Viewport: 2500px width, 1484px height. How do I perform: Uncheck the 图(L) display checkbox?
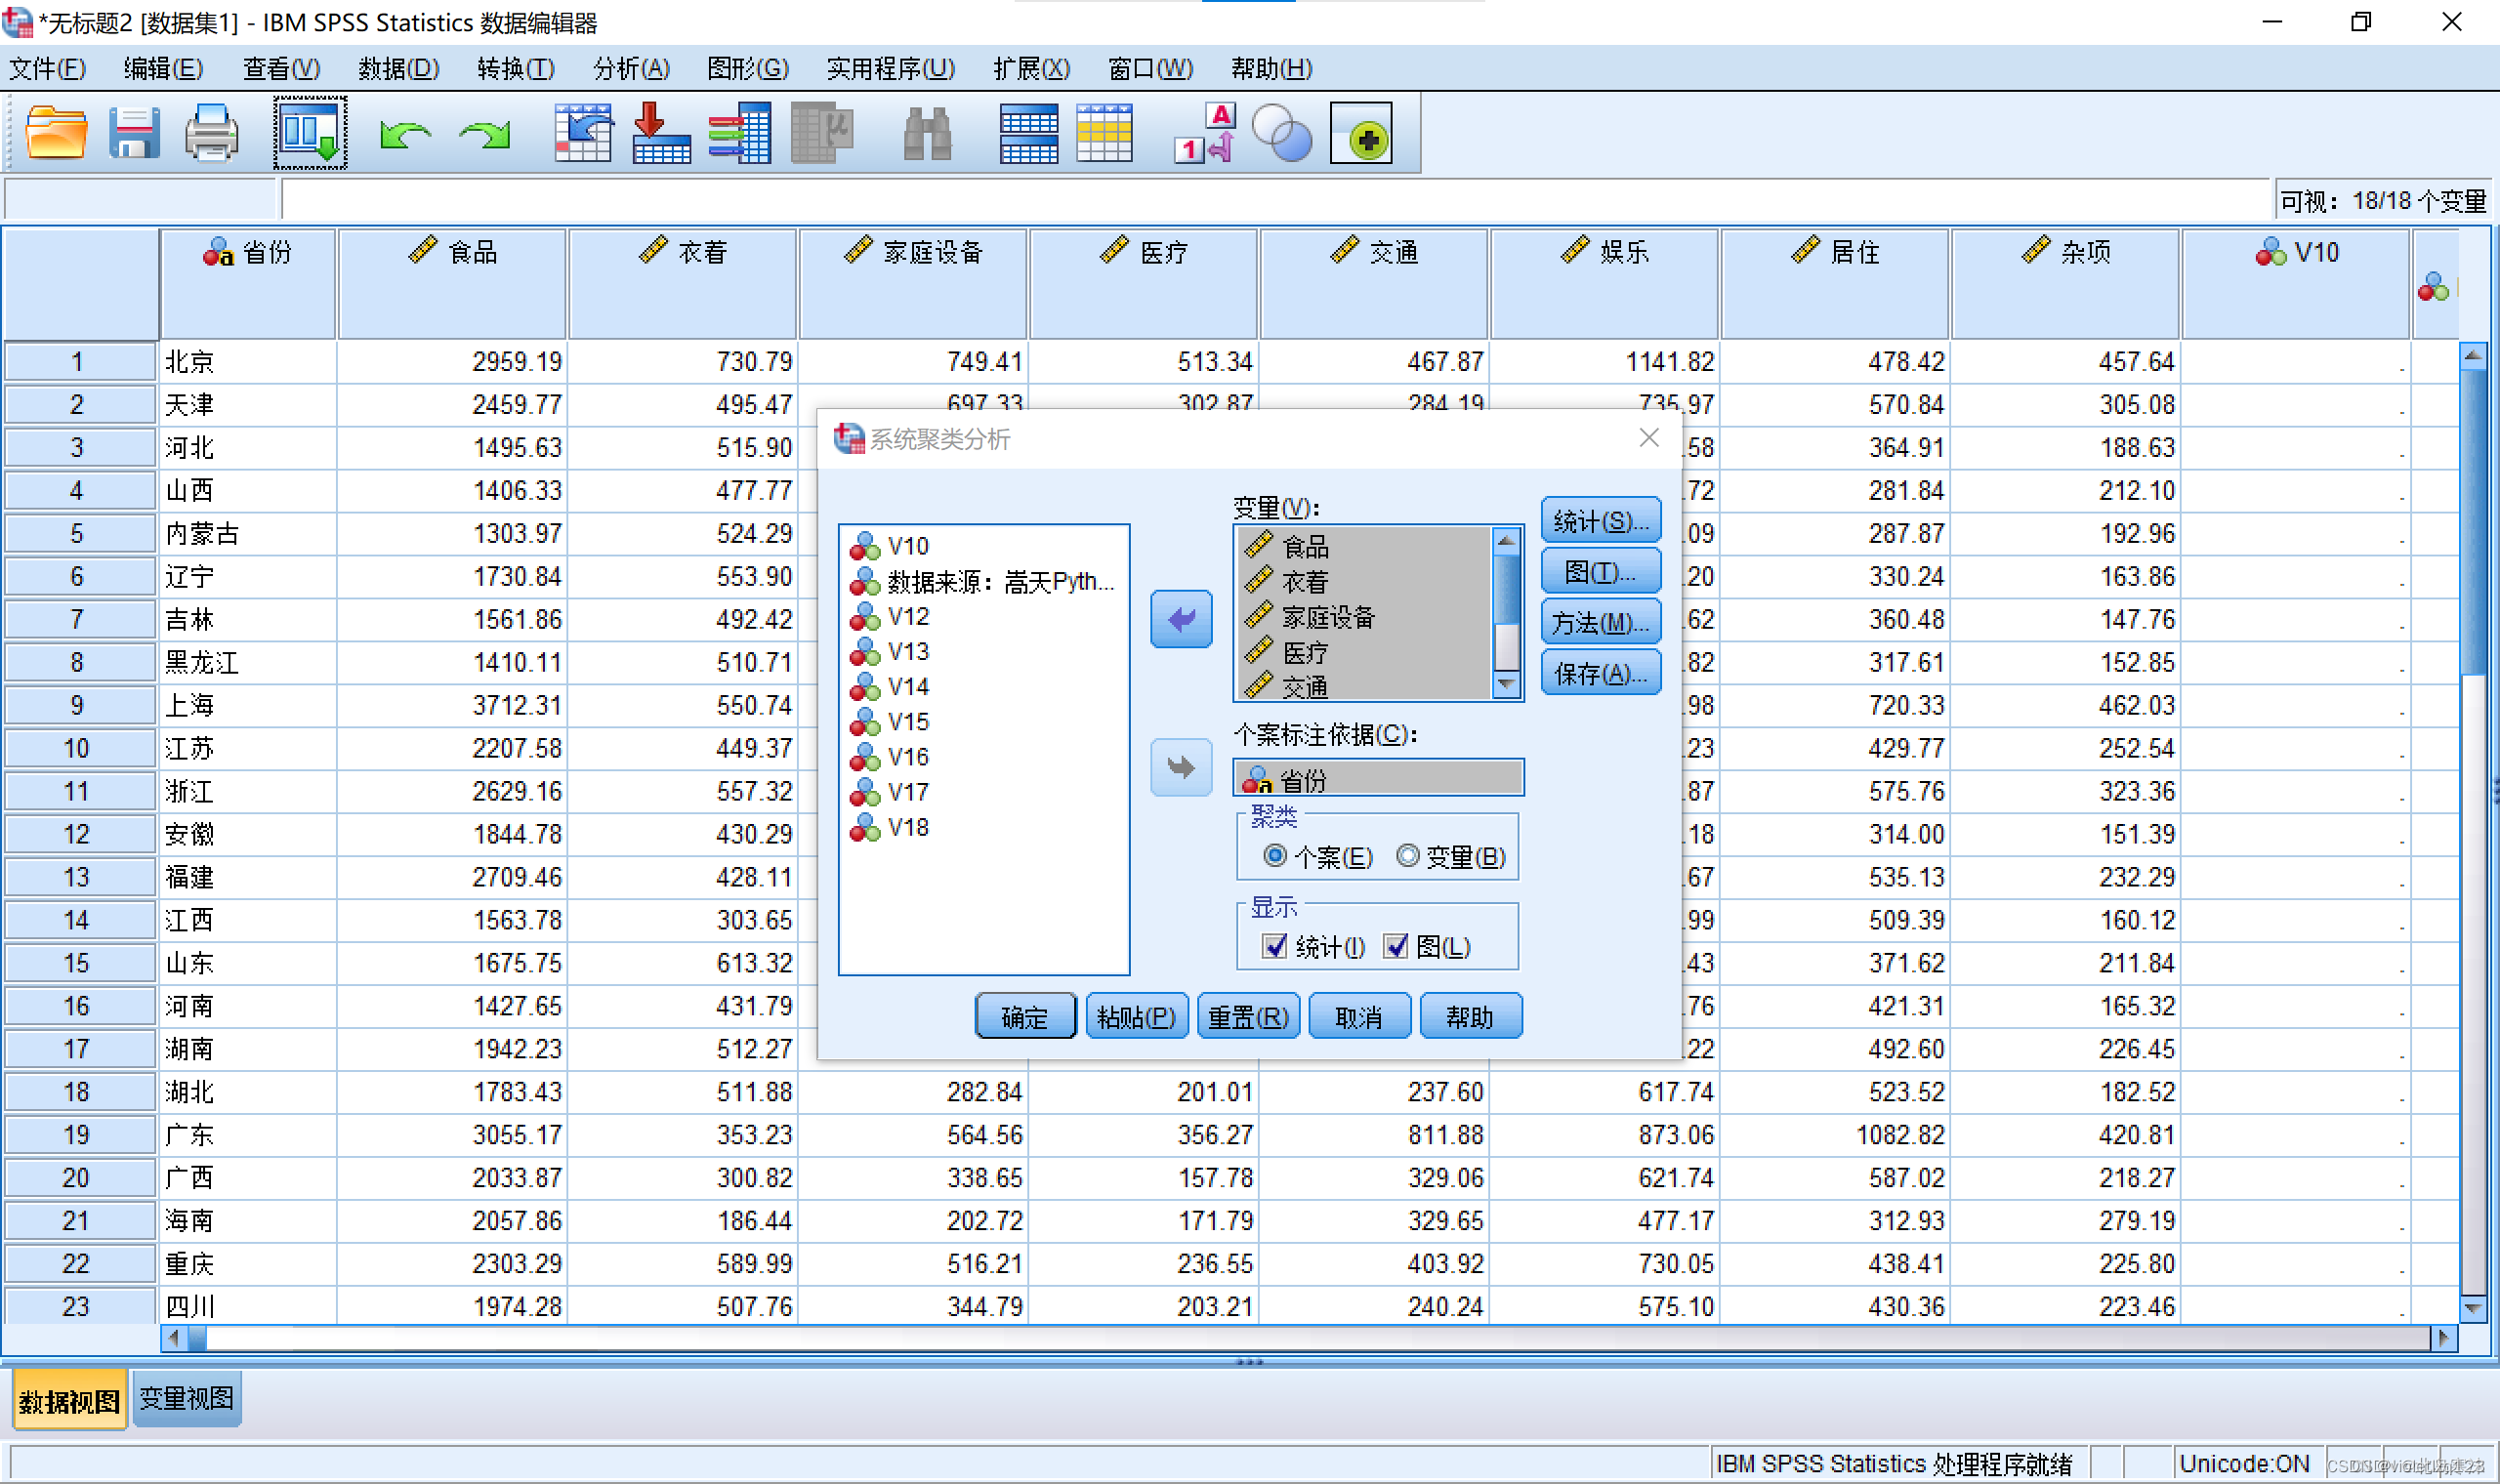[1396, 946]
